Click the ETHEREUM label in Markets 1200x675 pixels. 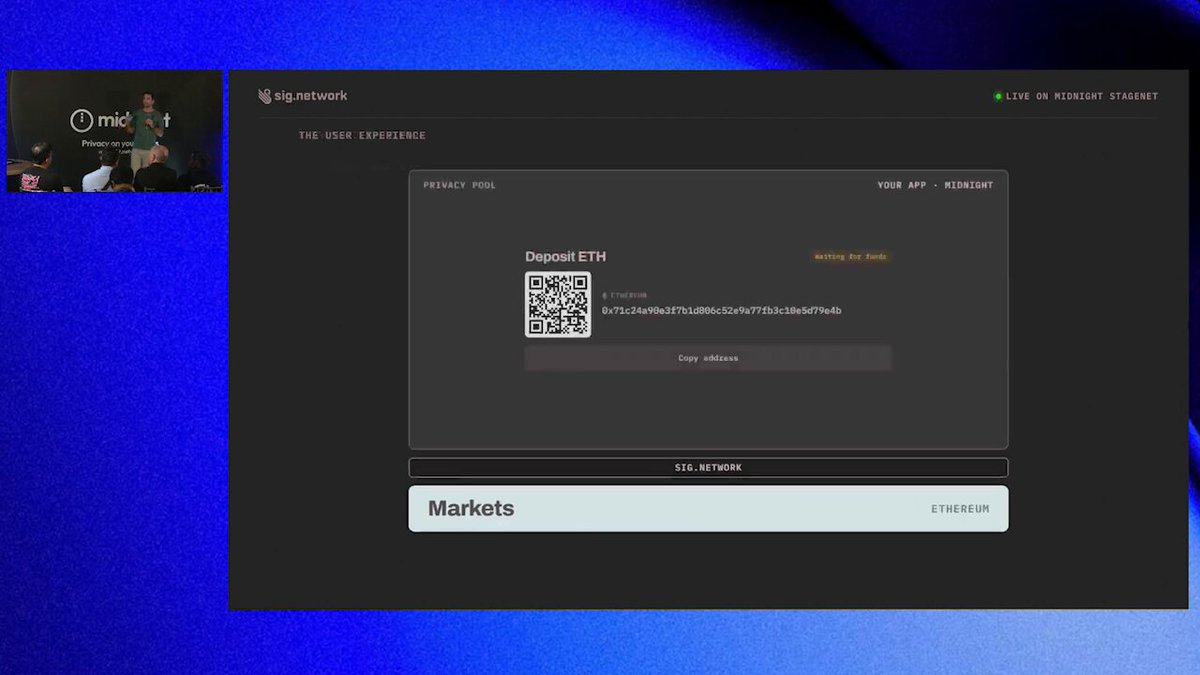pyautogui.click(x=960, y=509)
